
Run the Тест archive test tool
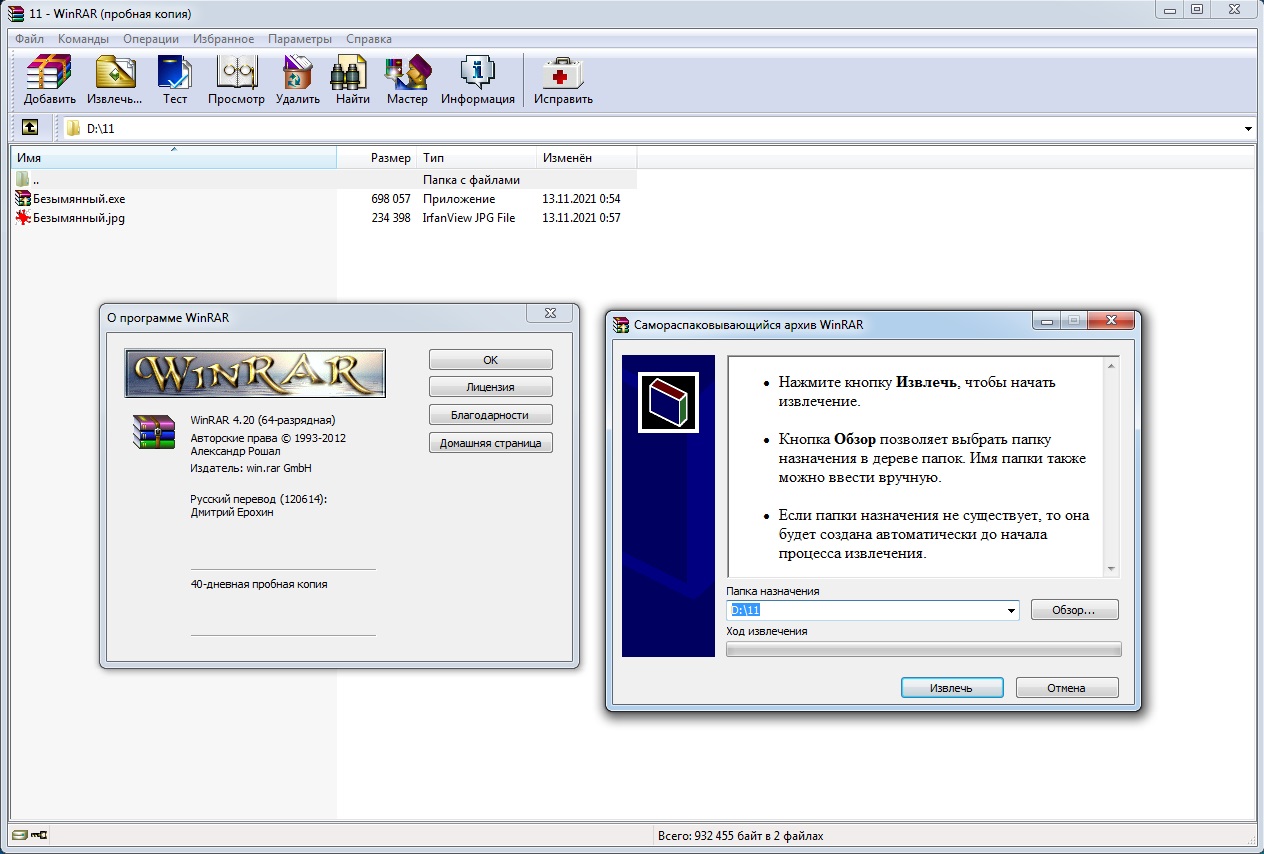tap(175, 80)
